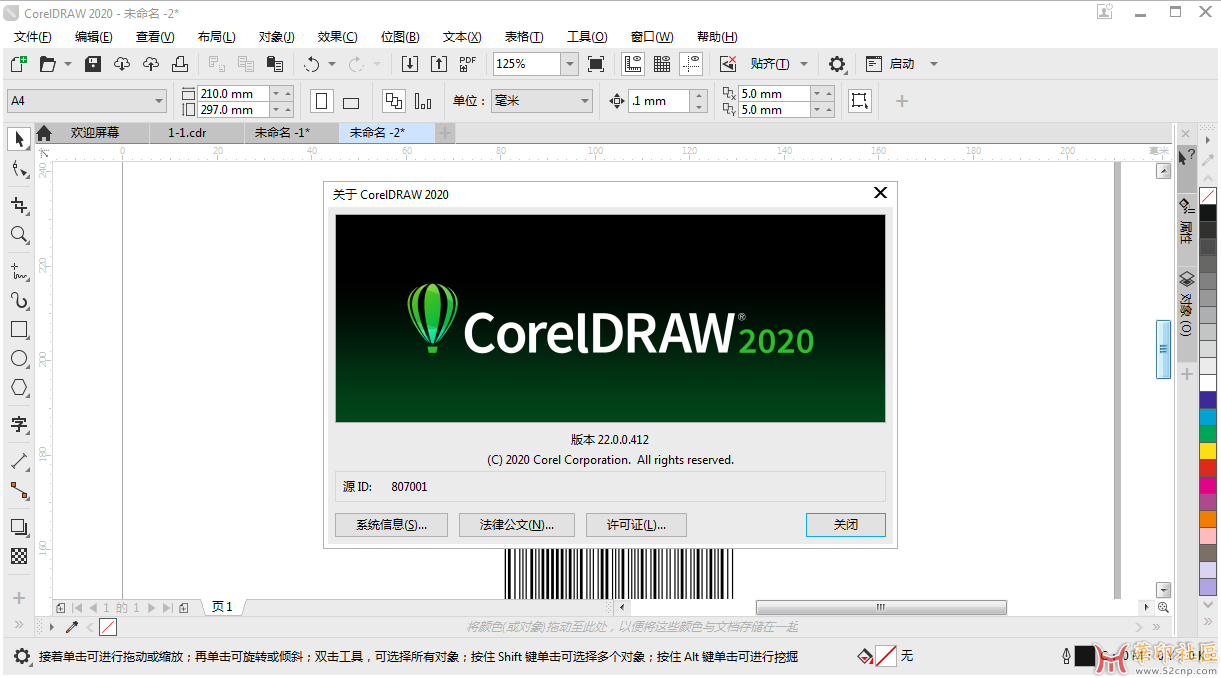The height and width of the screenshot is (678, 1221).
Task: Pick the cyan blue swatch in palette
Action: 1208,417
